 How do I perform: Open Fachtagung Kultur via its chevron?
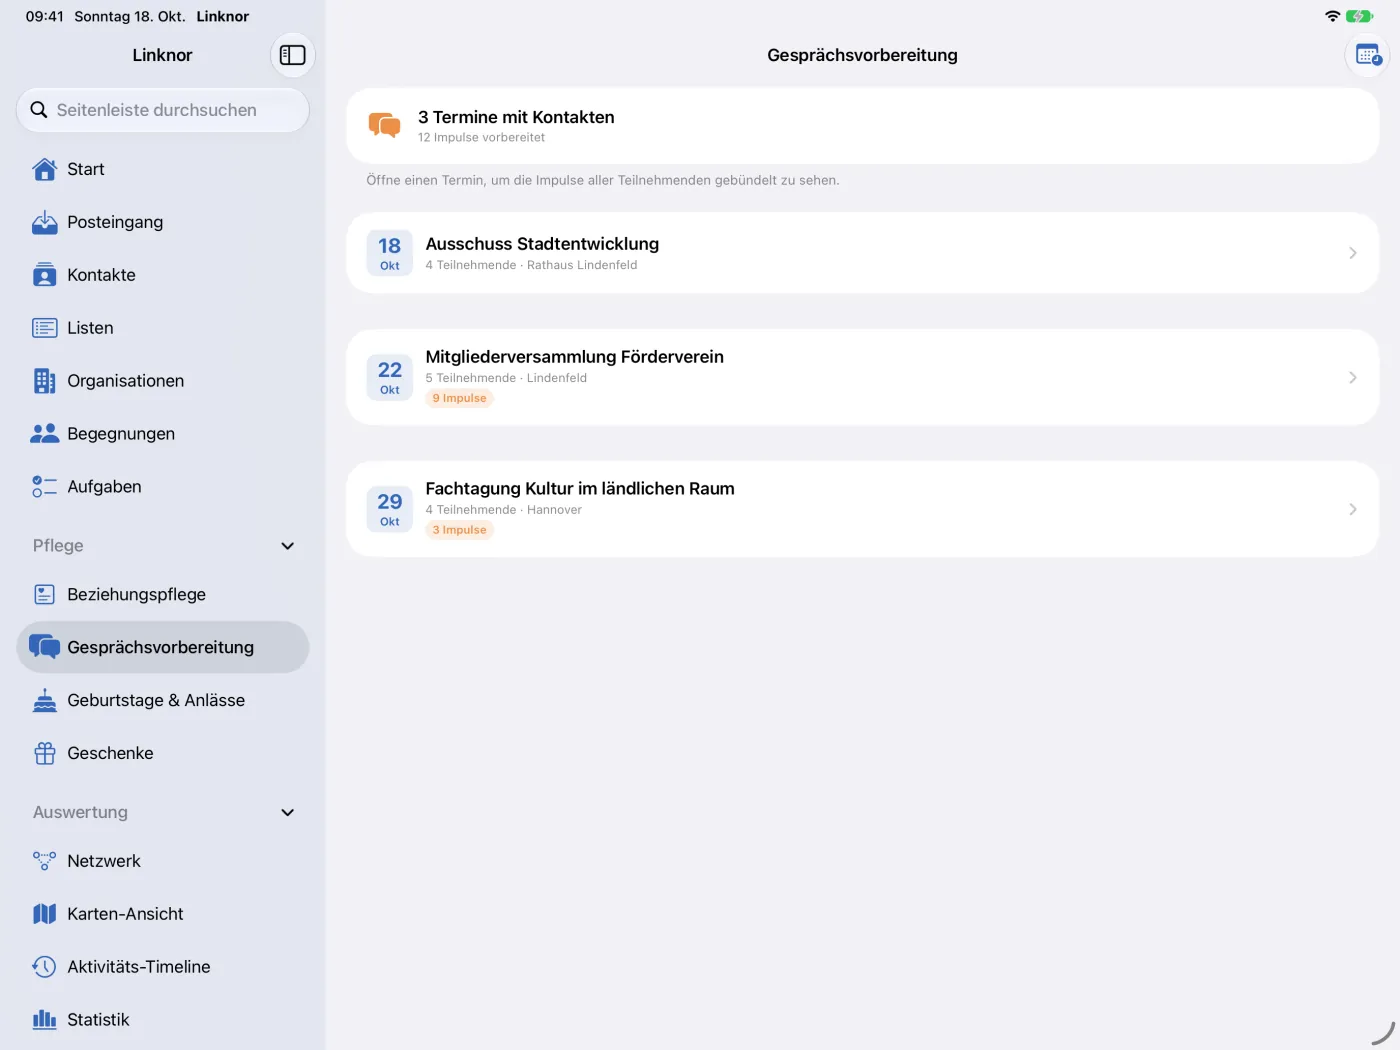[x=1353, y=509]
